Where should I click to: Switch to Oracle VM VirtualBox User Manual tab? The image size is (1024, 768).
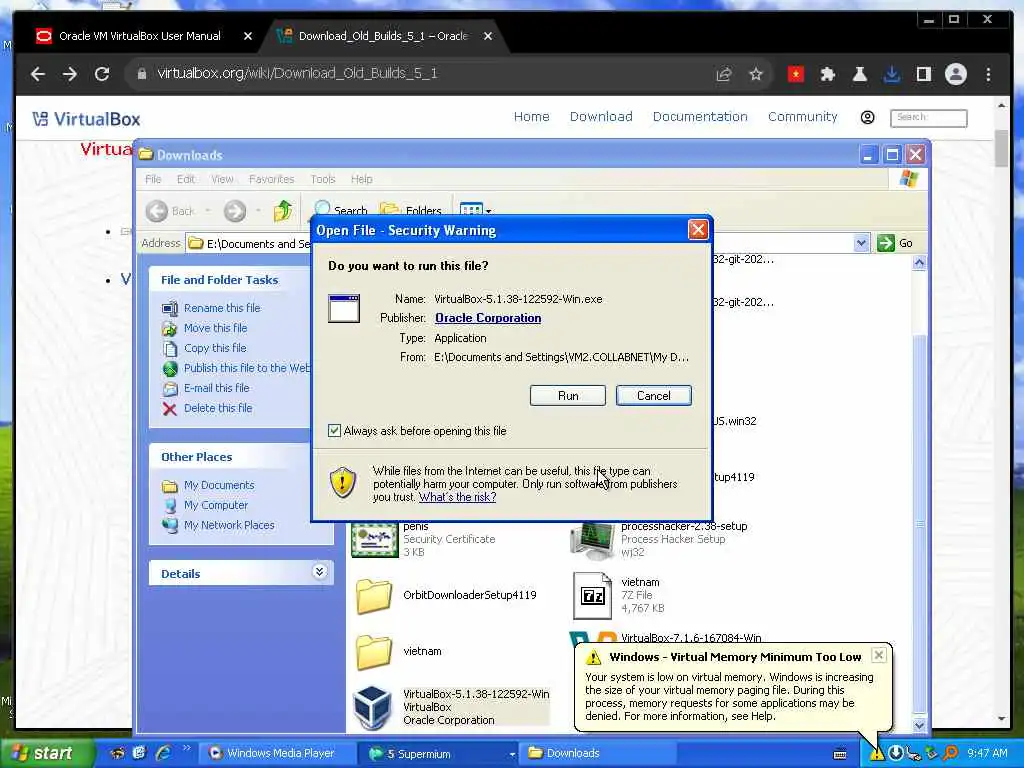pyautogui.click(x=140, y=36)
